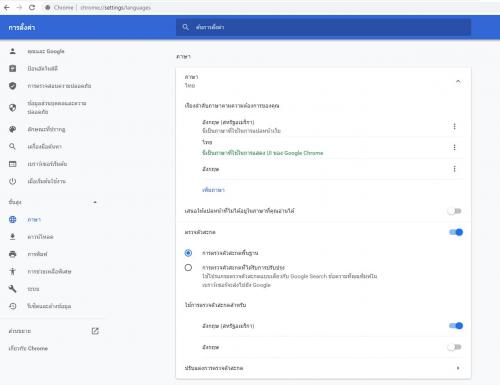Open the Autofill clipboard icon in sidebar
Screen dimensions: 500x385
point(13,68)
